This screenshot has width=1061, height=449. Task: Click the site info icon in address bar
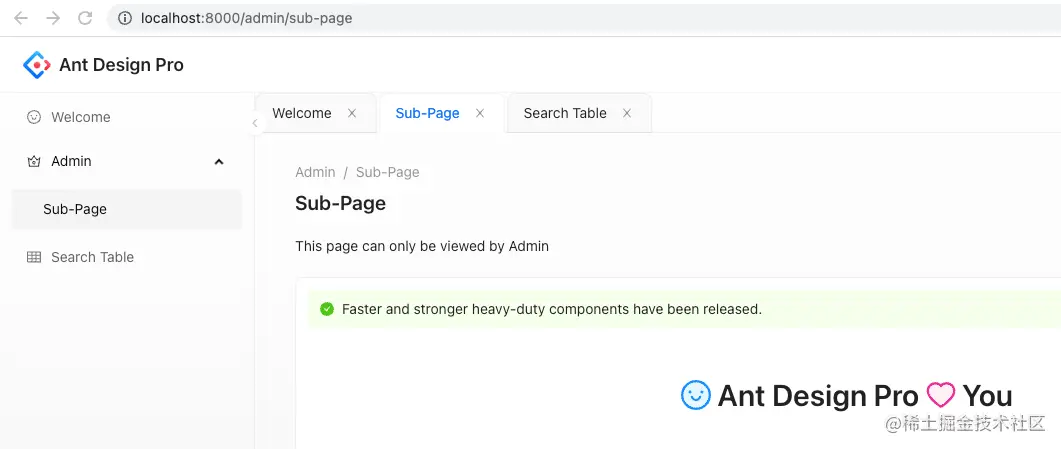(125, 18)
